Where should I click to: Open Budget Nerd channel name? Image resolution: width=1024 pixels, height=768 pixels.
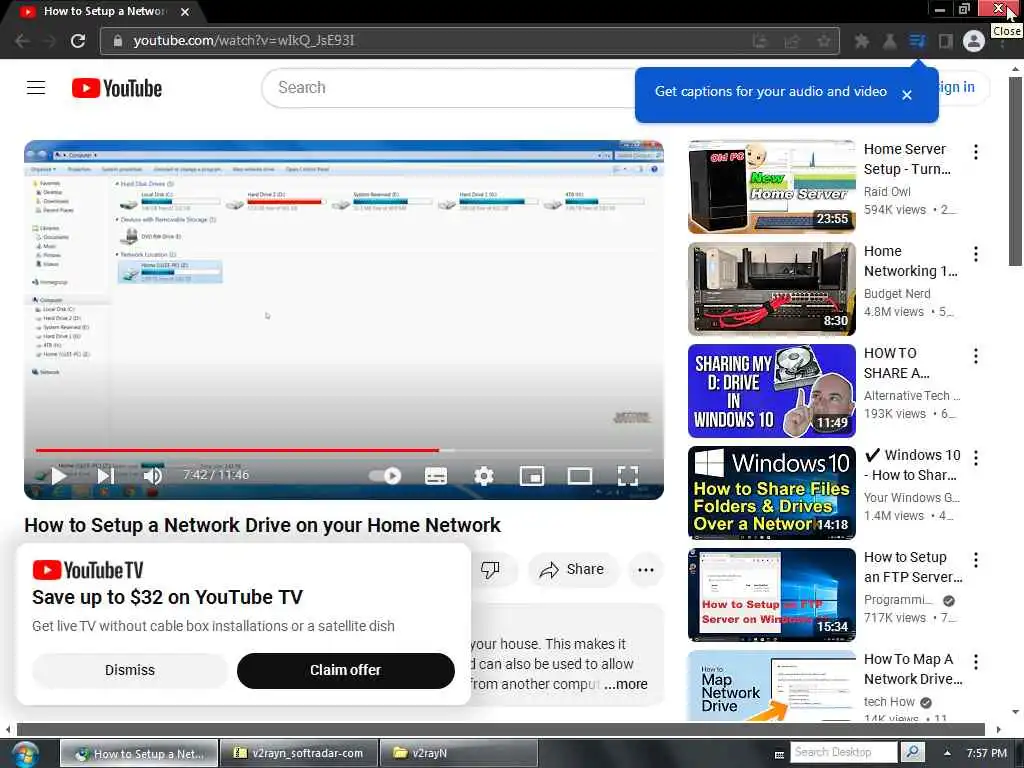point(897,293)
